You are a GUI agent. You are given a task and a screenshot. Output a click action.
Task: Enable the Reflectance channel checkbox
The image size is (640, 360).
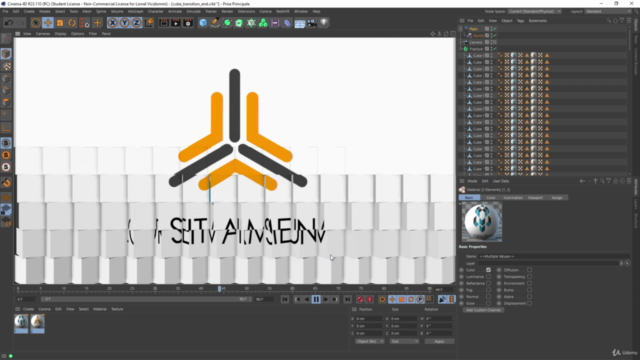click(x=489, y=283)
